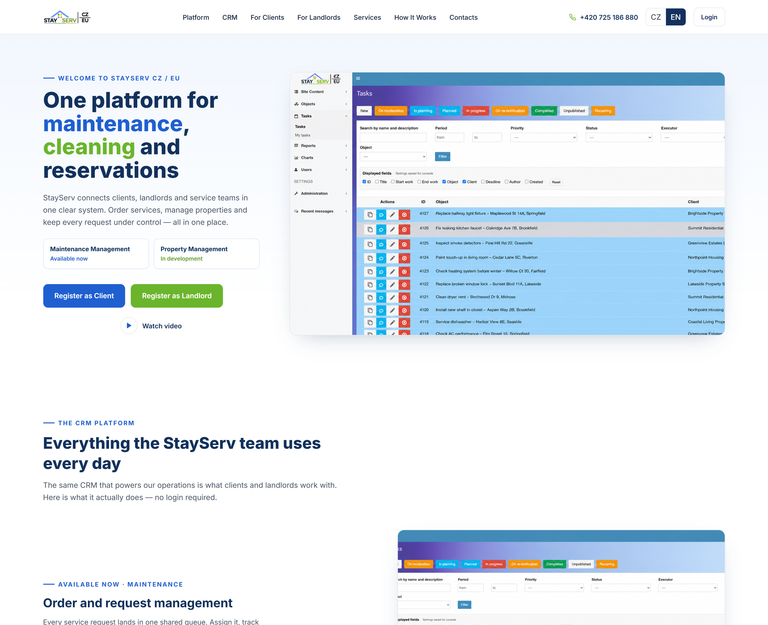
Task: Check the Deadline displayed field checkbox
Action: tap(483, 182)
